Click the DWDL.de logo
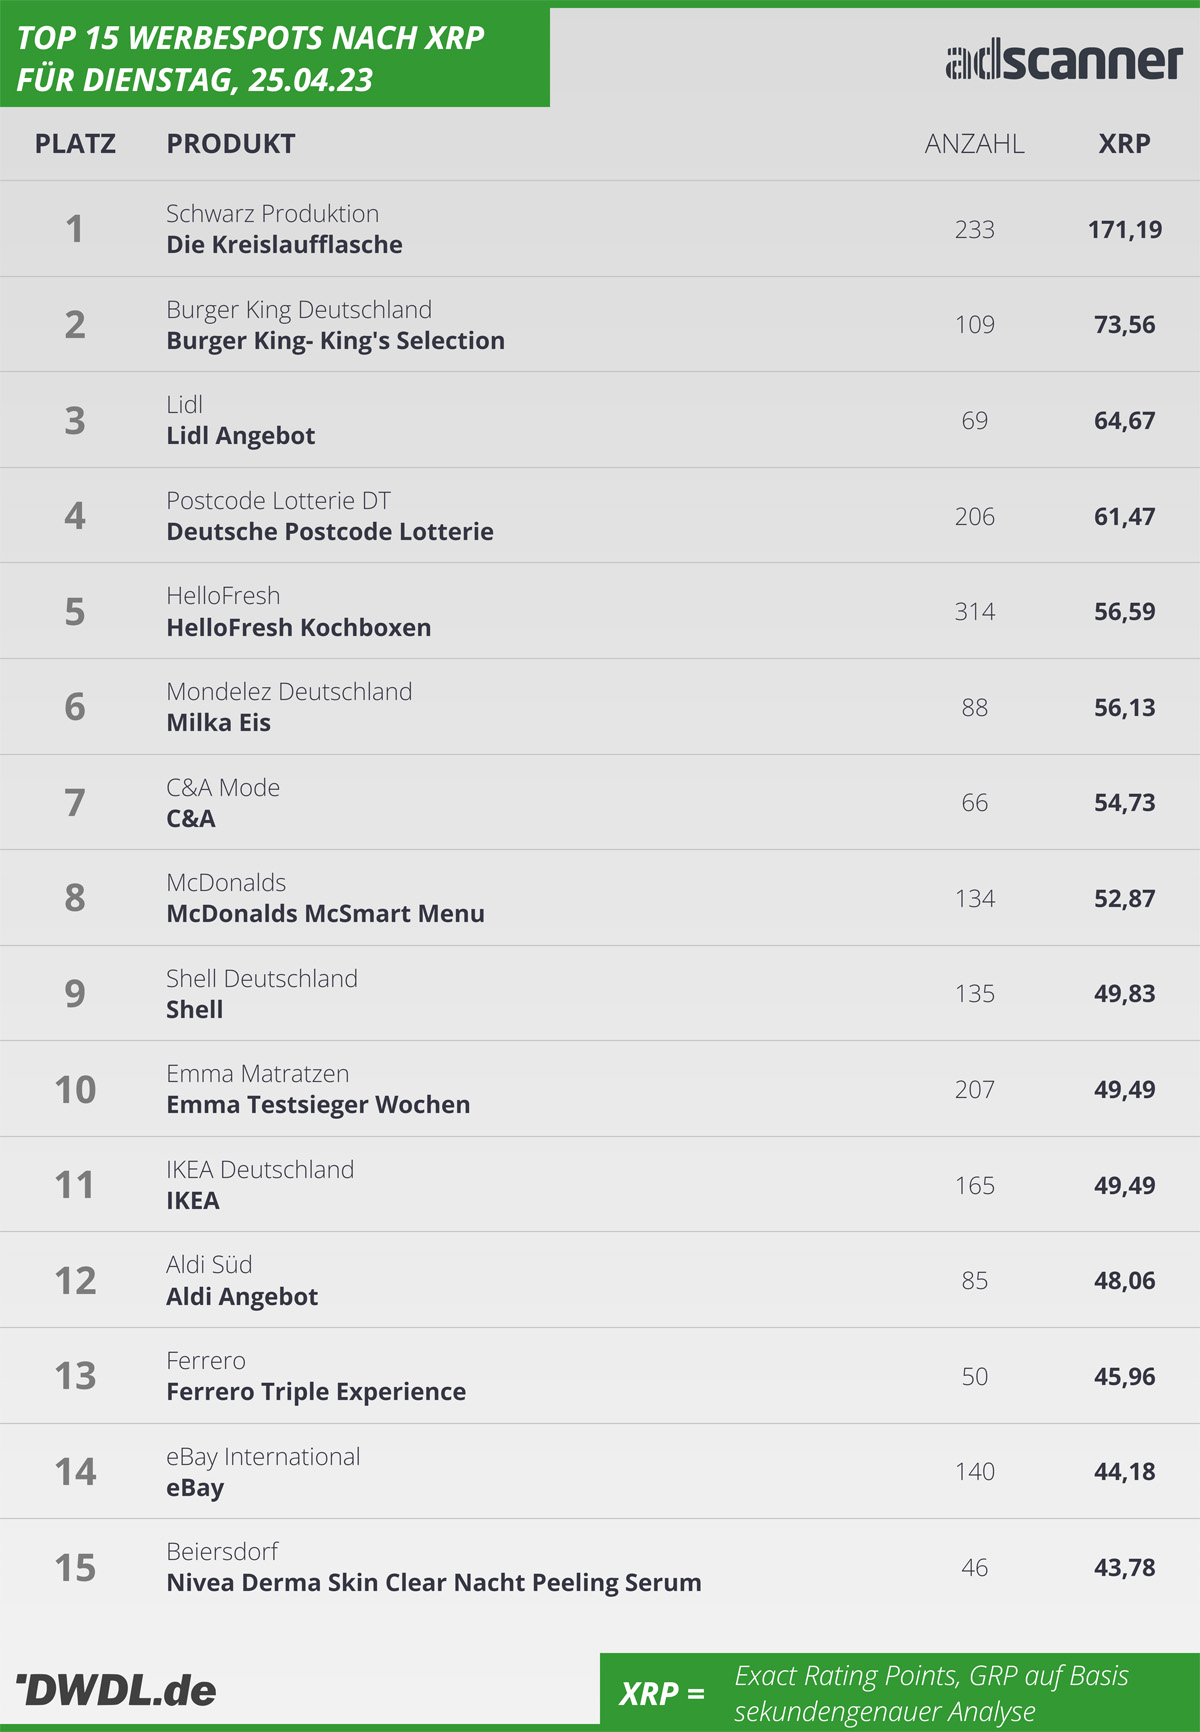 tap(116, 1690)
